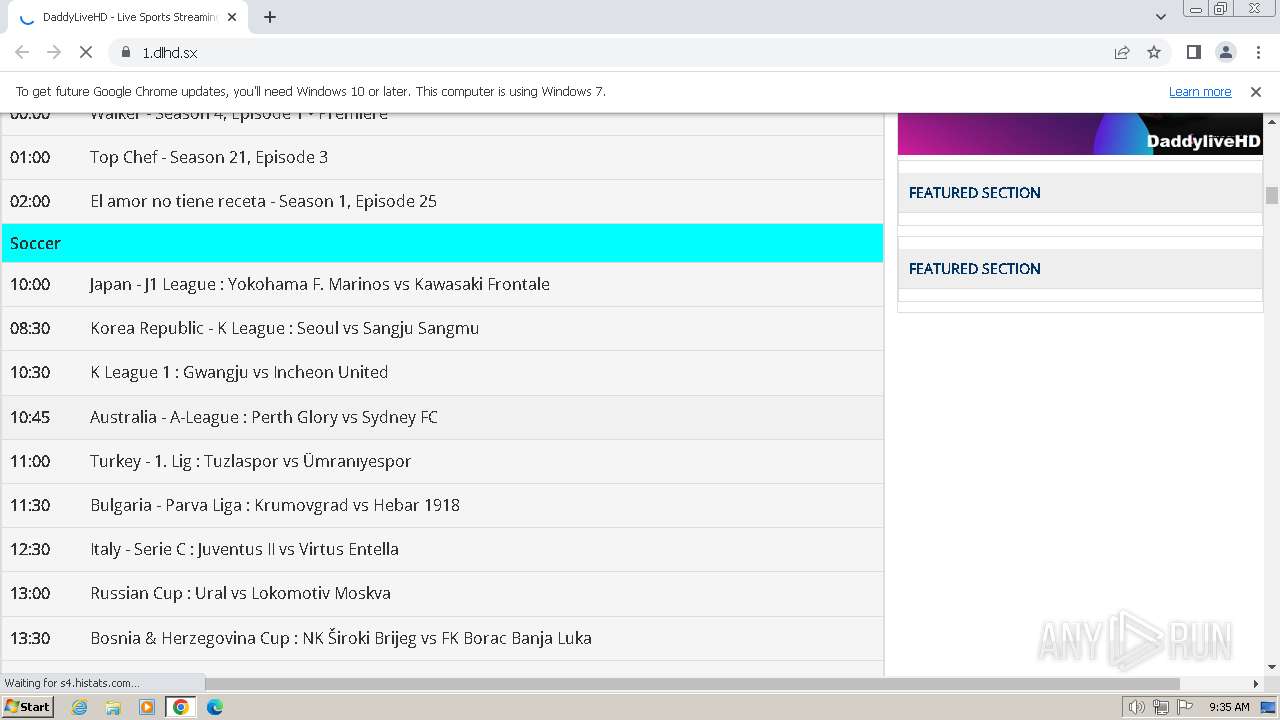Image resolution: width=1280 pixels, height=720 pixels.
Task: Open El amor no tiene receta episode
Action: coord(263,201)
